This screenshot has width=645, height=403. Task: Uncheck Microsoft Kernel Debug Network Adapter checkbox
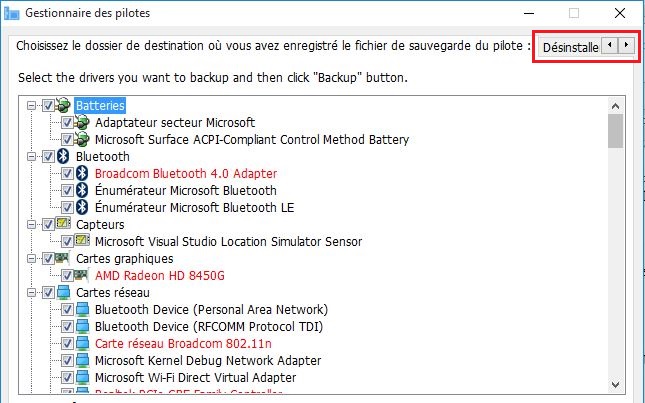67,360
